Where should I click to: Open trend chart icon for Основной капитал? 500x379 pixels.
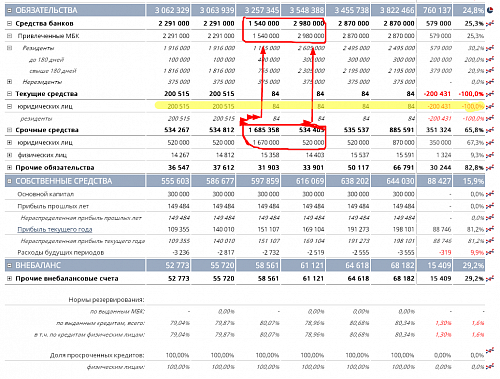point(490,194)
